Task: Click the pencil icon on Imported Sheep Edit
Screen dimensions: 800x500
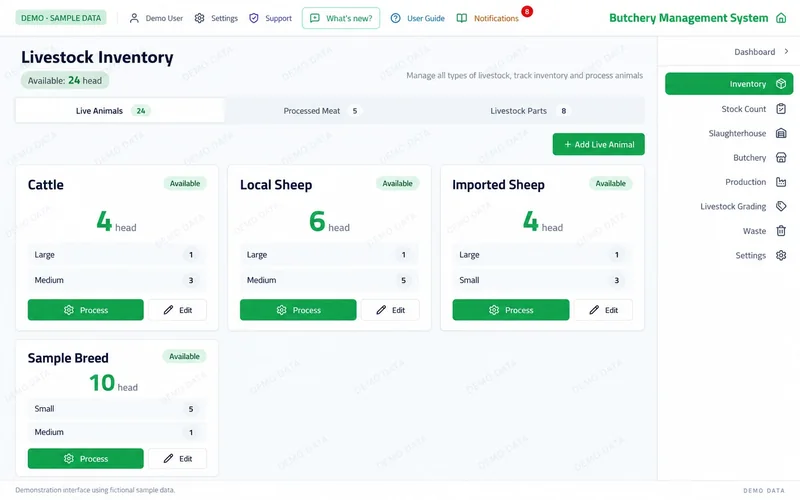Action: (594, 310)
